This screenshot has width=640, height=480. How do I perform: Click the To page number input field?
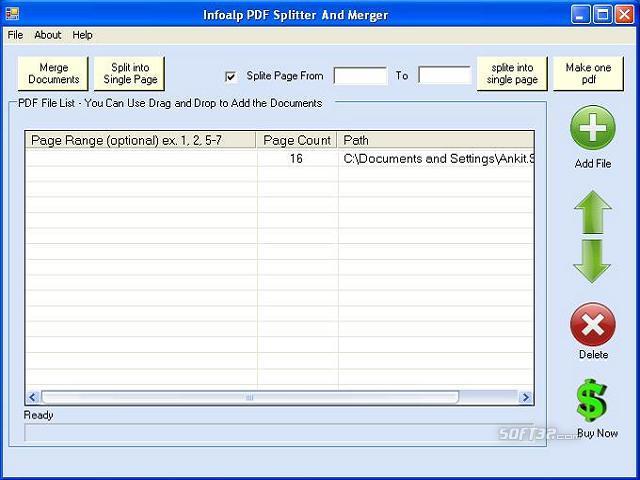[444, 76]
